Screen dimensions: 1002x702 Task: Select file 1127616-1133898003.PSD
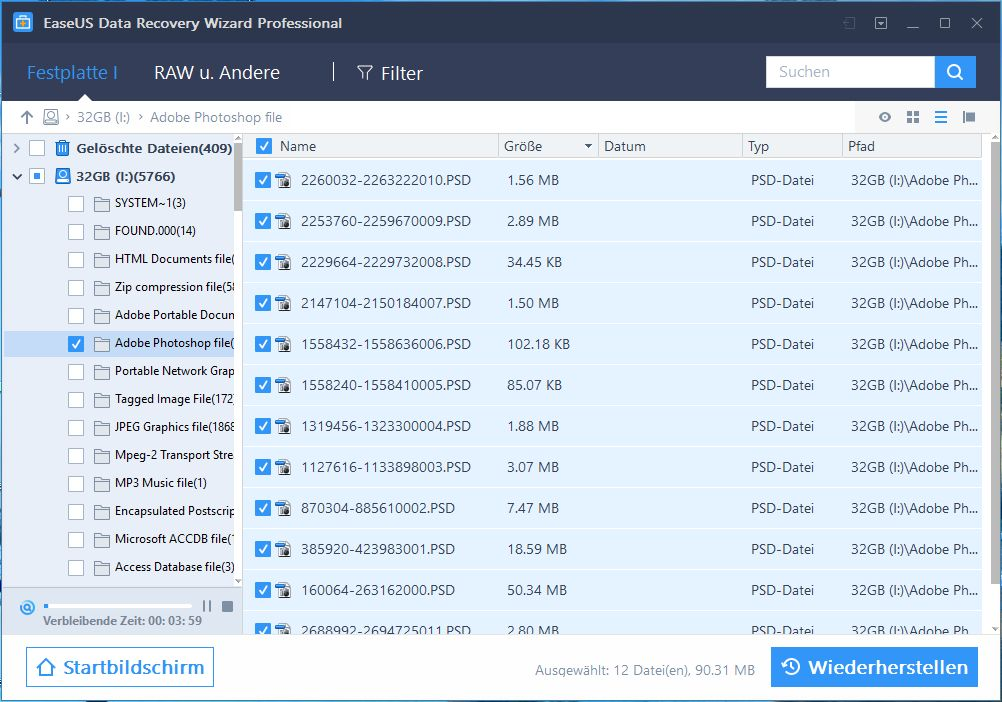click(385, 467)
